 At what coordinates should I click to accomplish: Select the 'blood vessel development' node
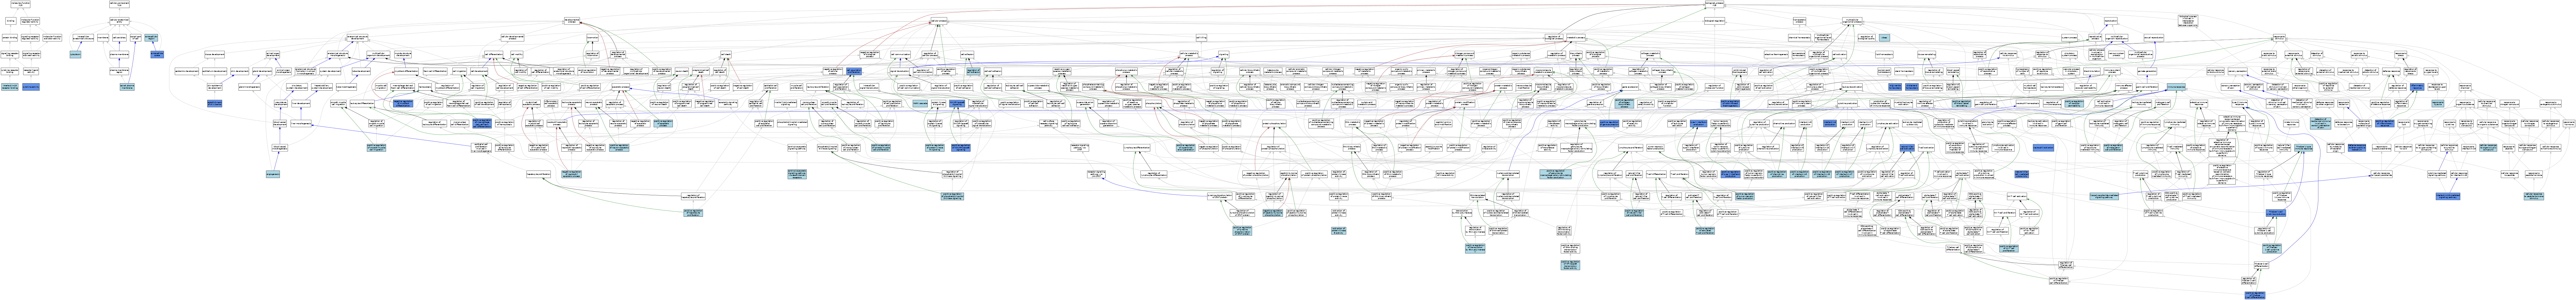coord(280,123)
